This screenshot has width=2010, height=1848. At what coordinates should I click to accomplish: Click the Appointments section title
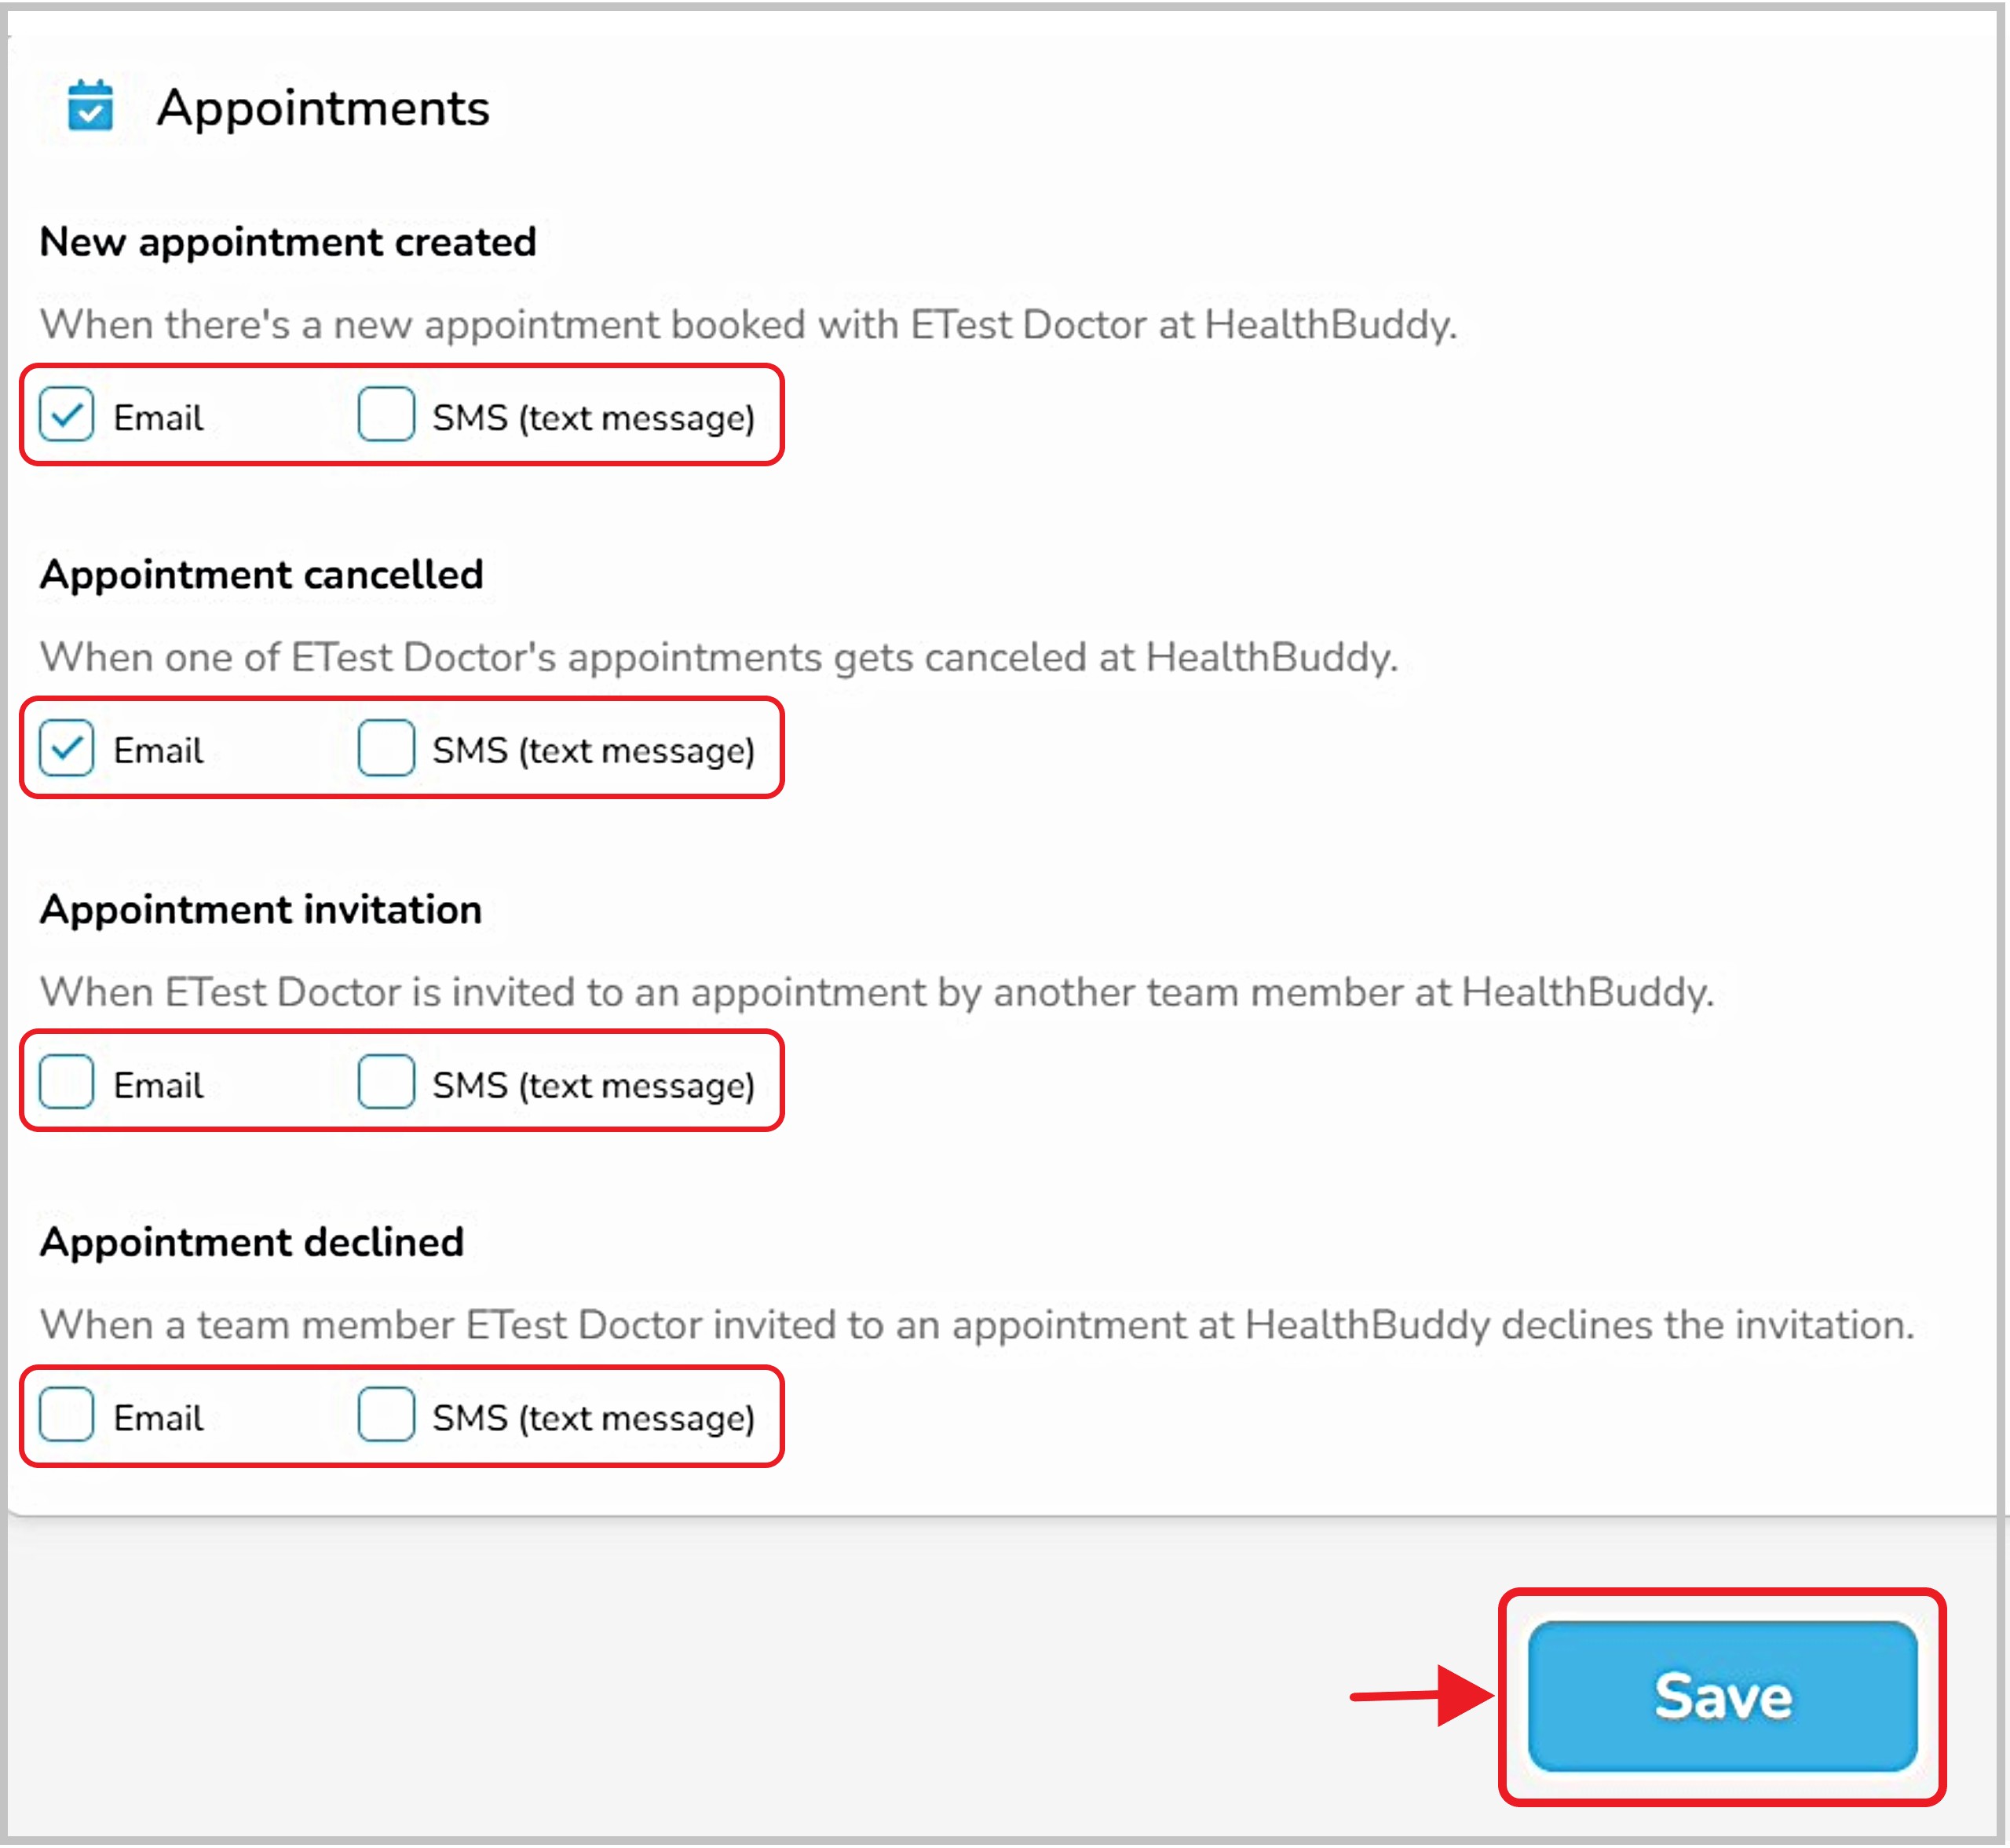point(322,108)
